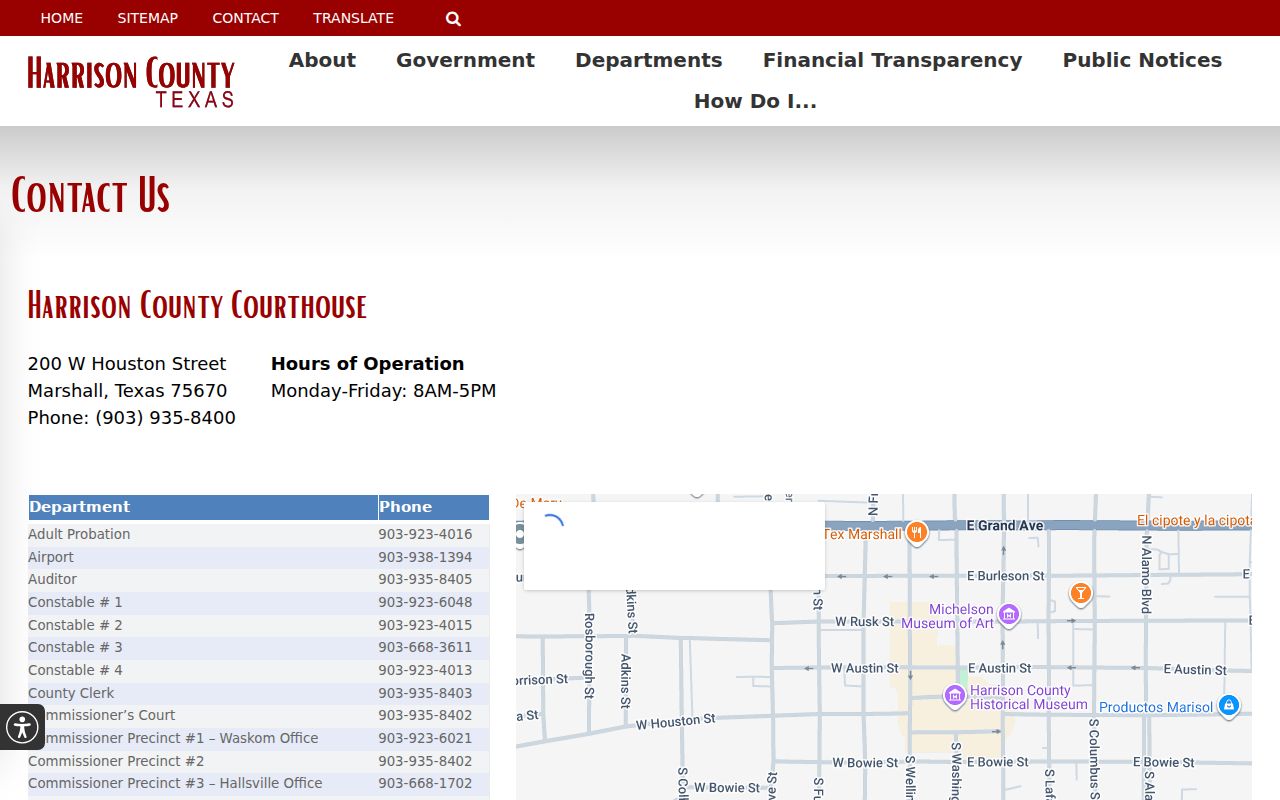The height and width of the screenshot is (800, 1280).
Task: Click Commissioner Precinct #1 – Waskom Office
Action: point(173,738)
